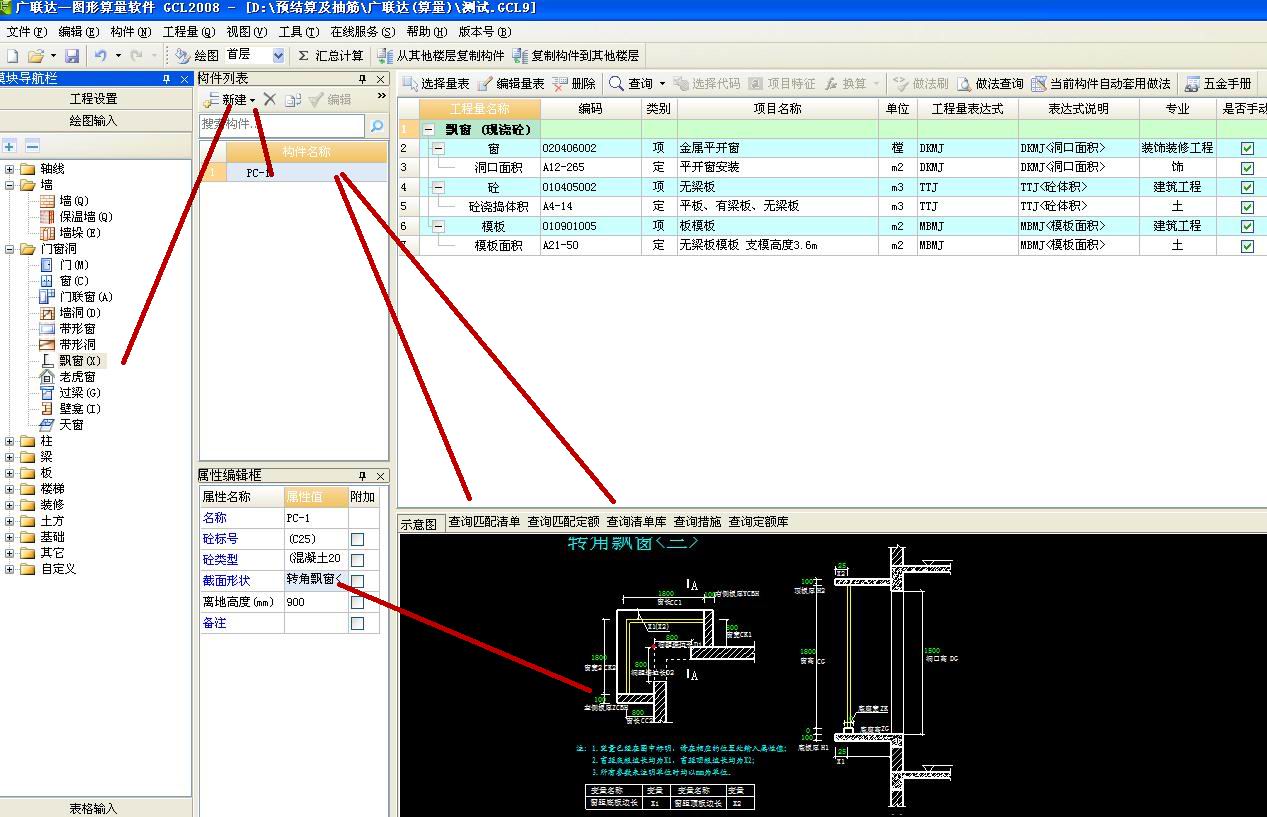1267x817 pixels.
Task: Select 墙(Q) in the navigation tree
Action: tap(64, 201)
